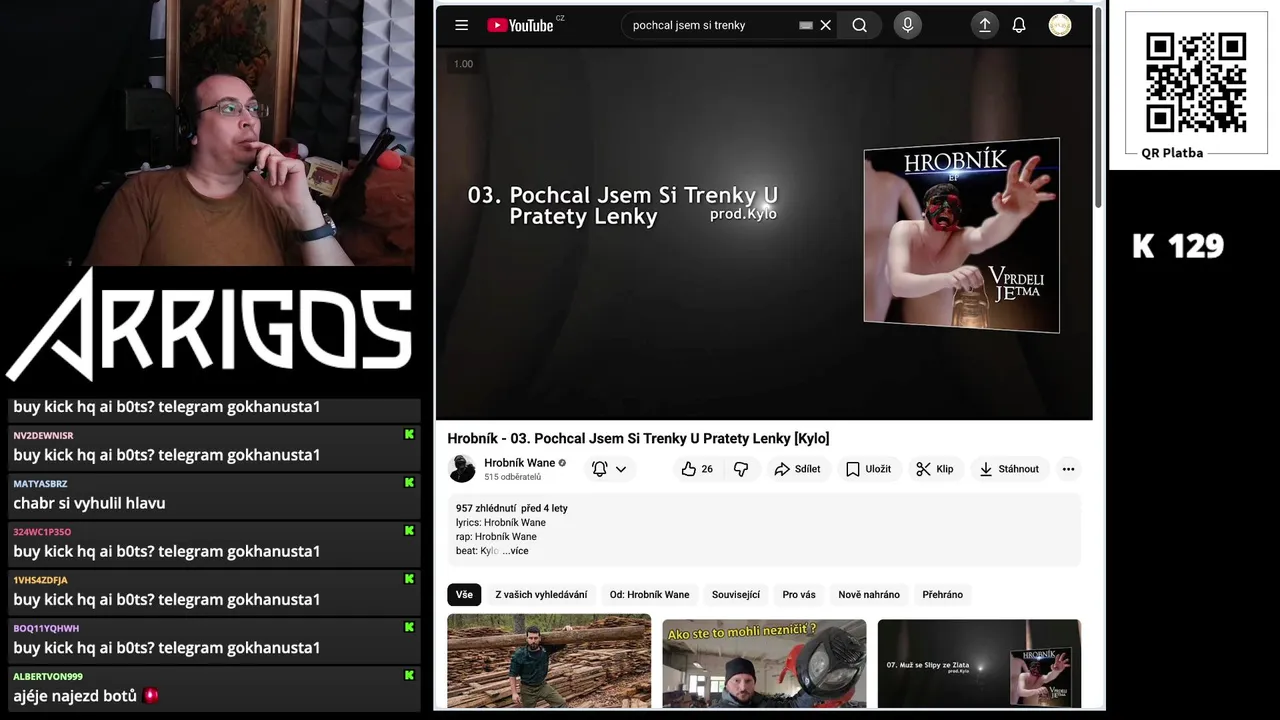
Task: Expand description with ...více
Action: (515, 551)
